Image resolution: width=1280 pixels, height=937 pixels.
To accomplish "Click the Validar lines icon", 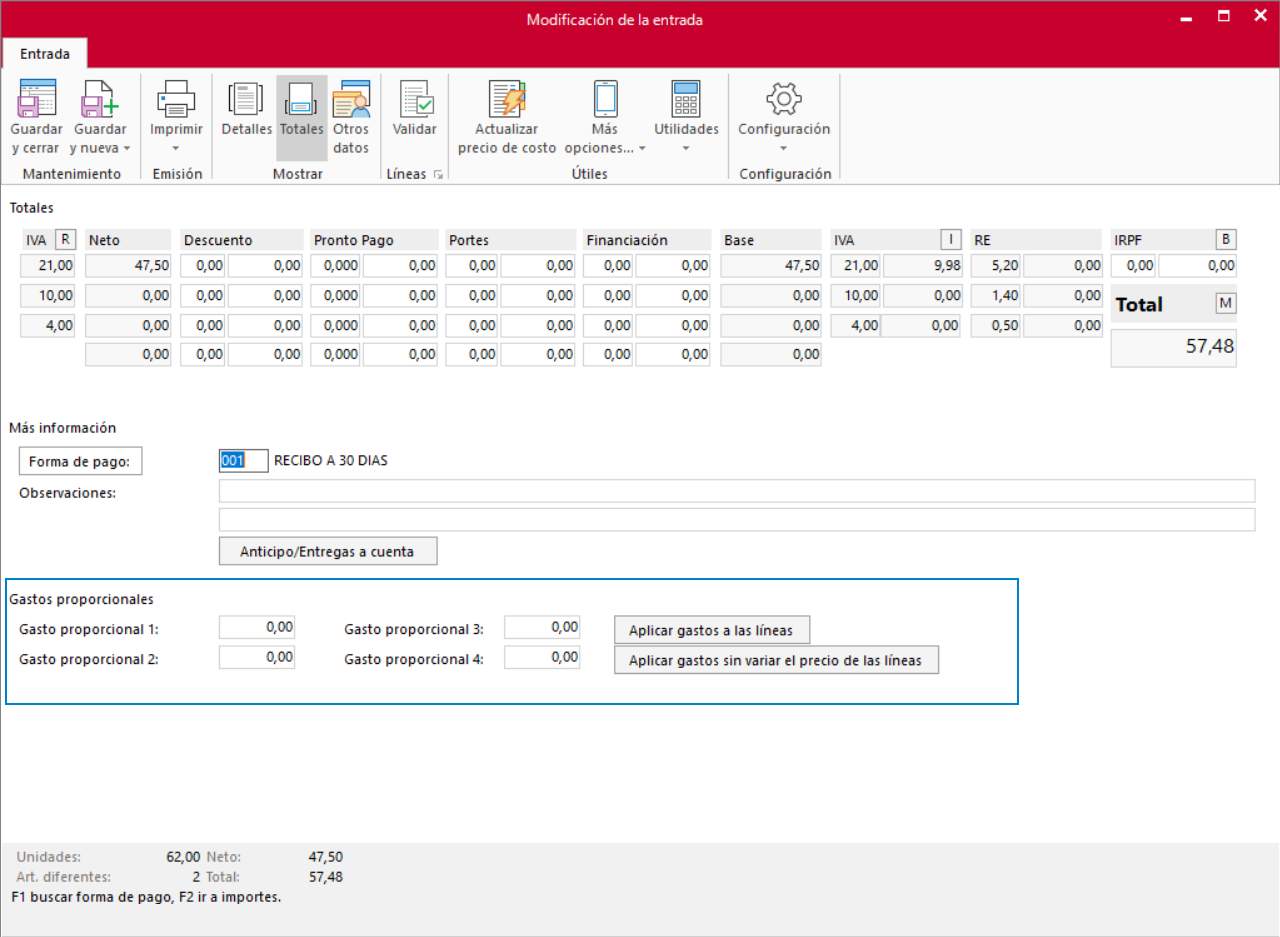I will (x=415, y=99).
